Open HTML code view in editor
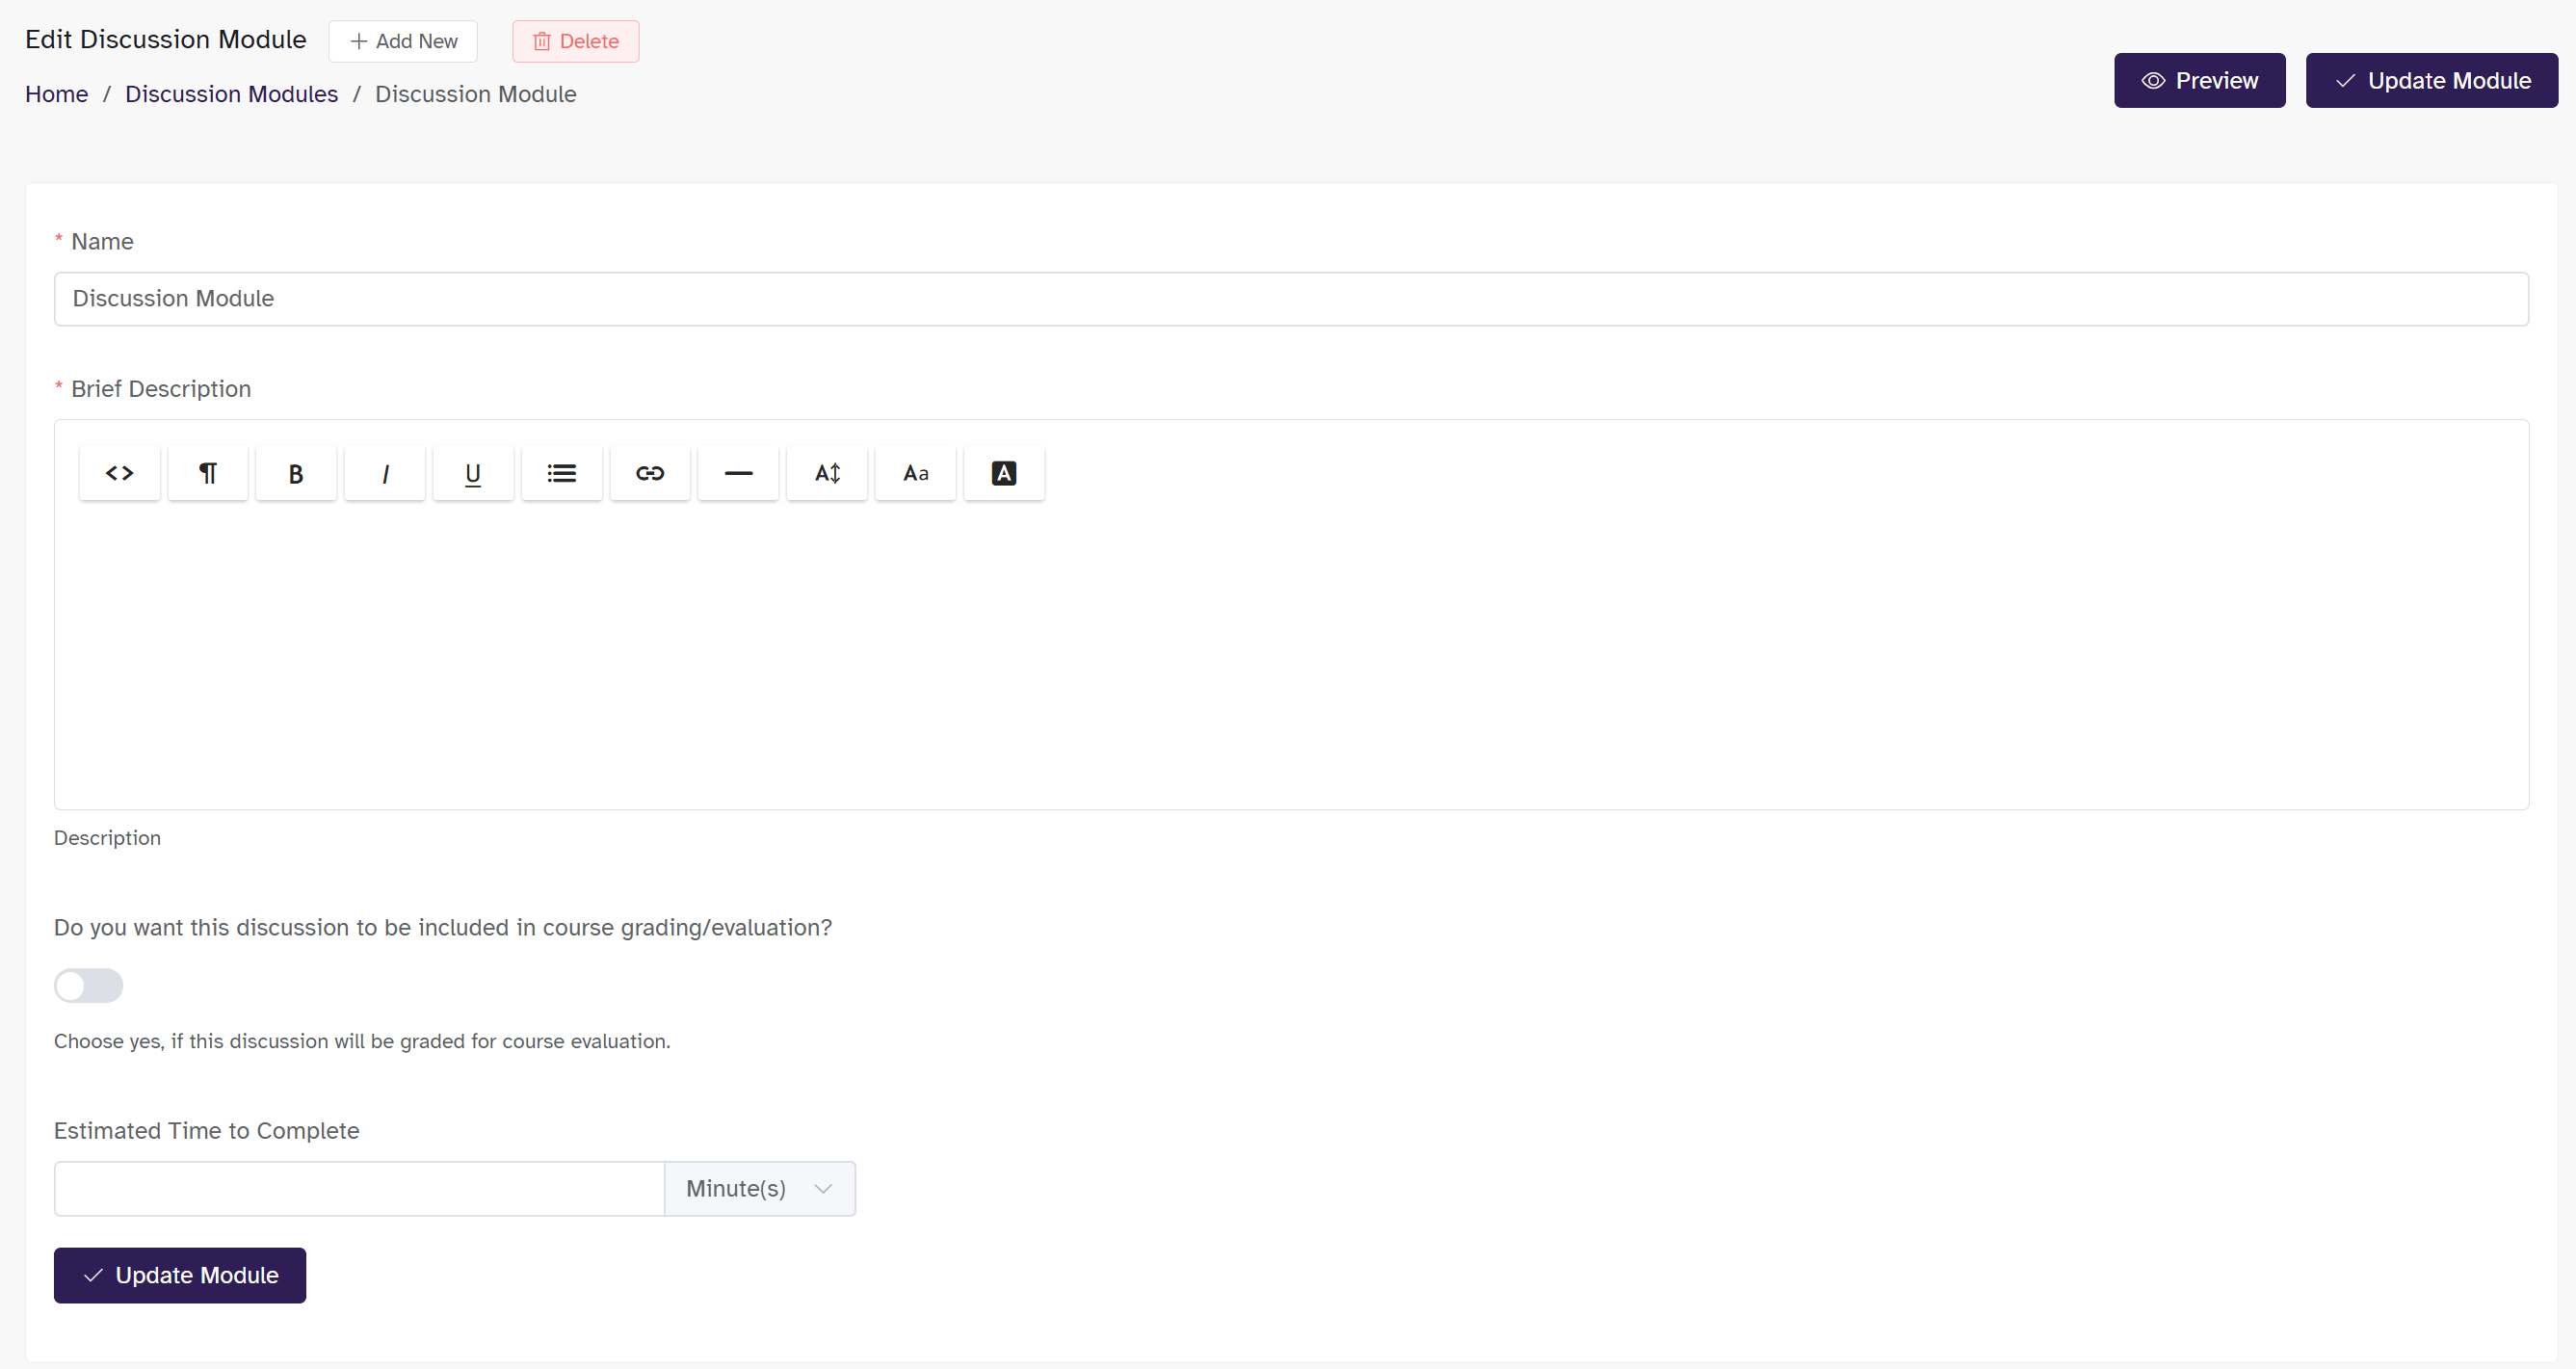Image resolution: width=2576 pixels, height=1369 pixels. click(119, 473)
